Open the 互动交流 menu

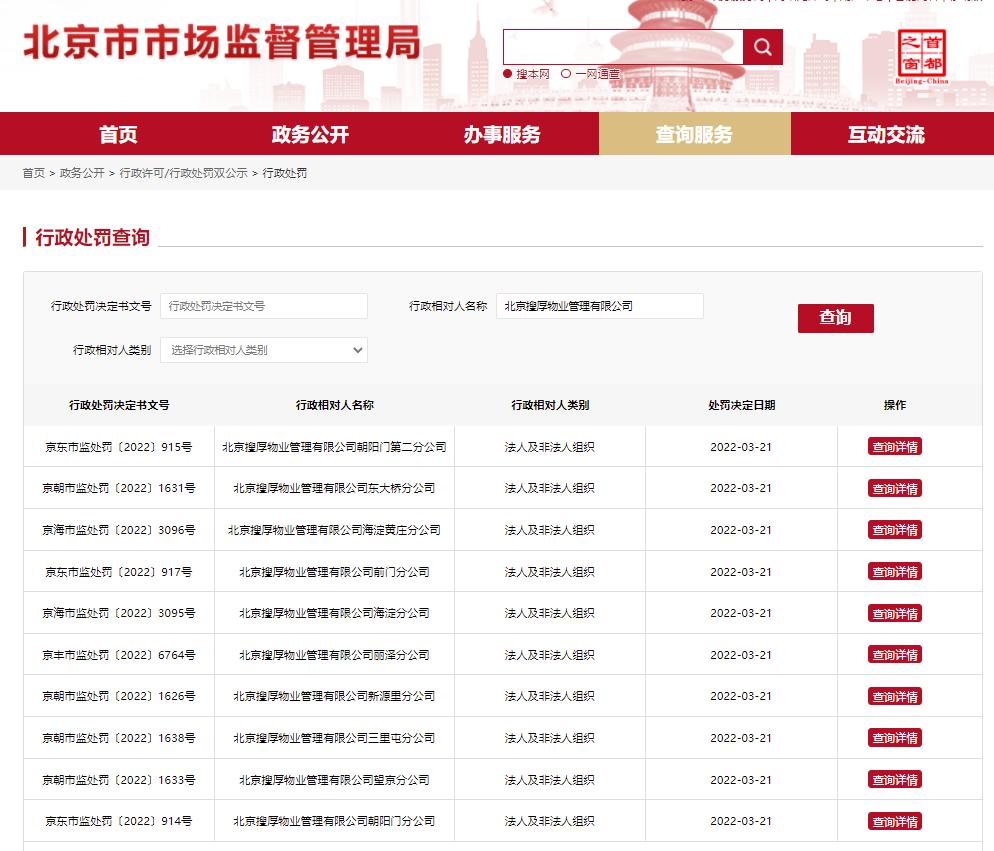click(x=888, y=133)
